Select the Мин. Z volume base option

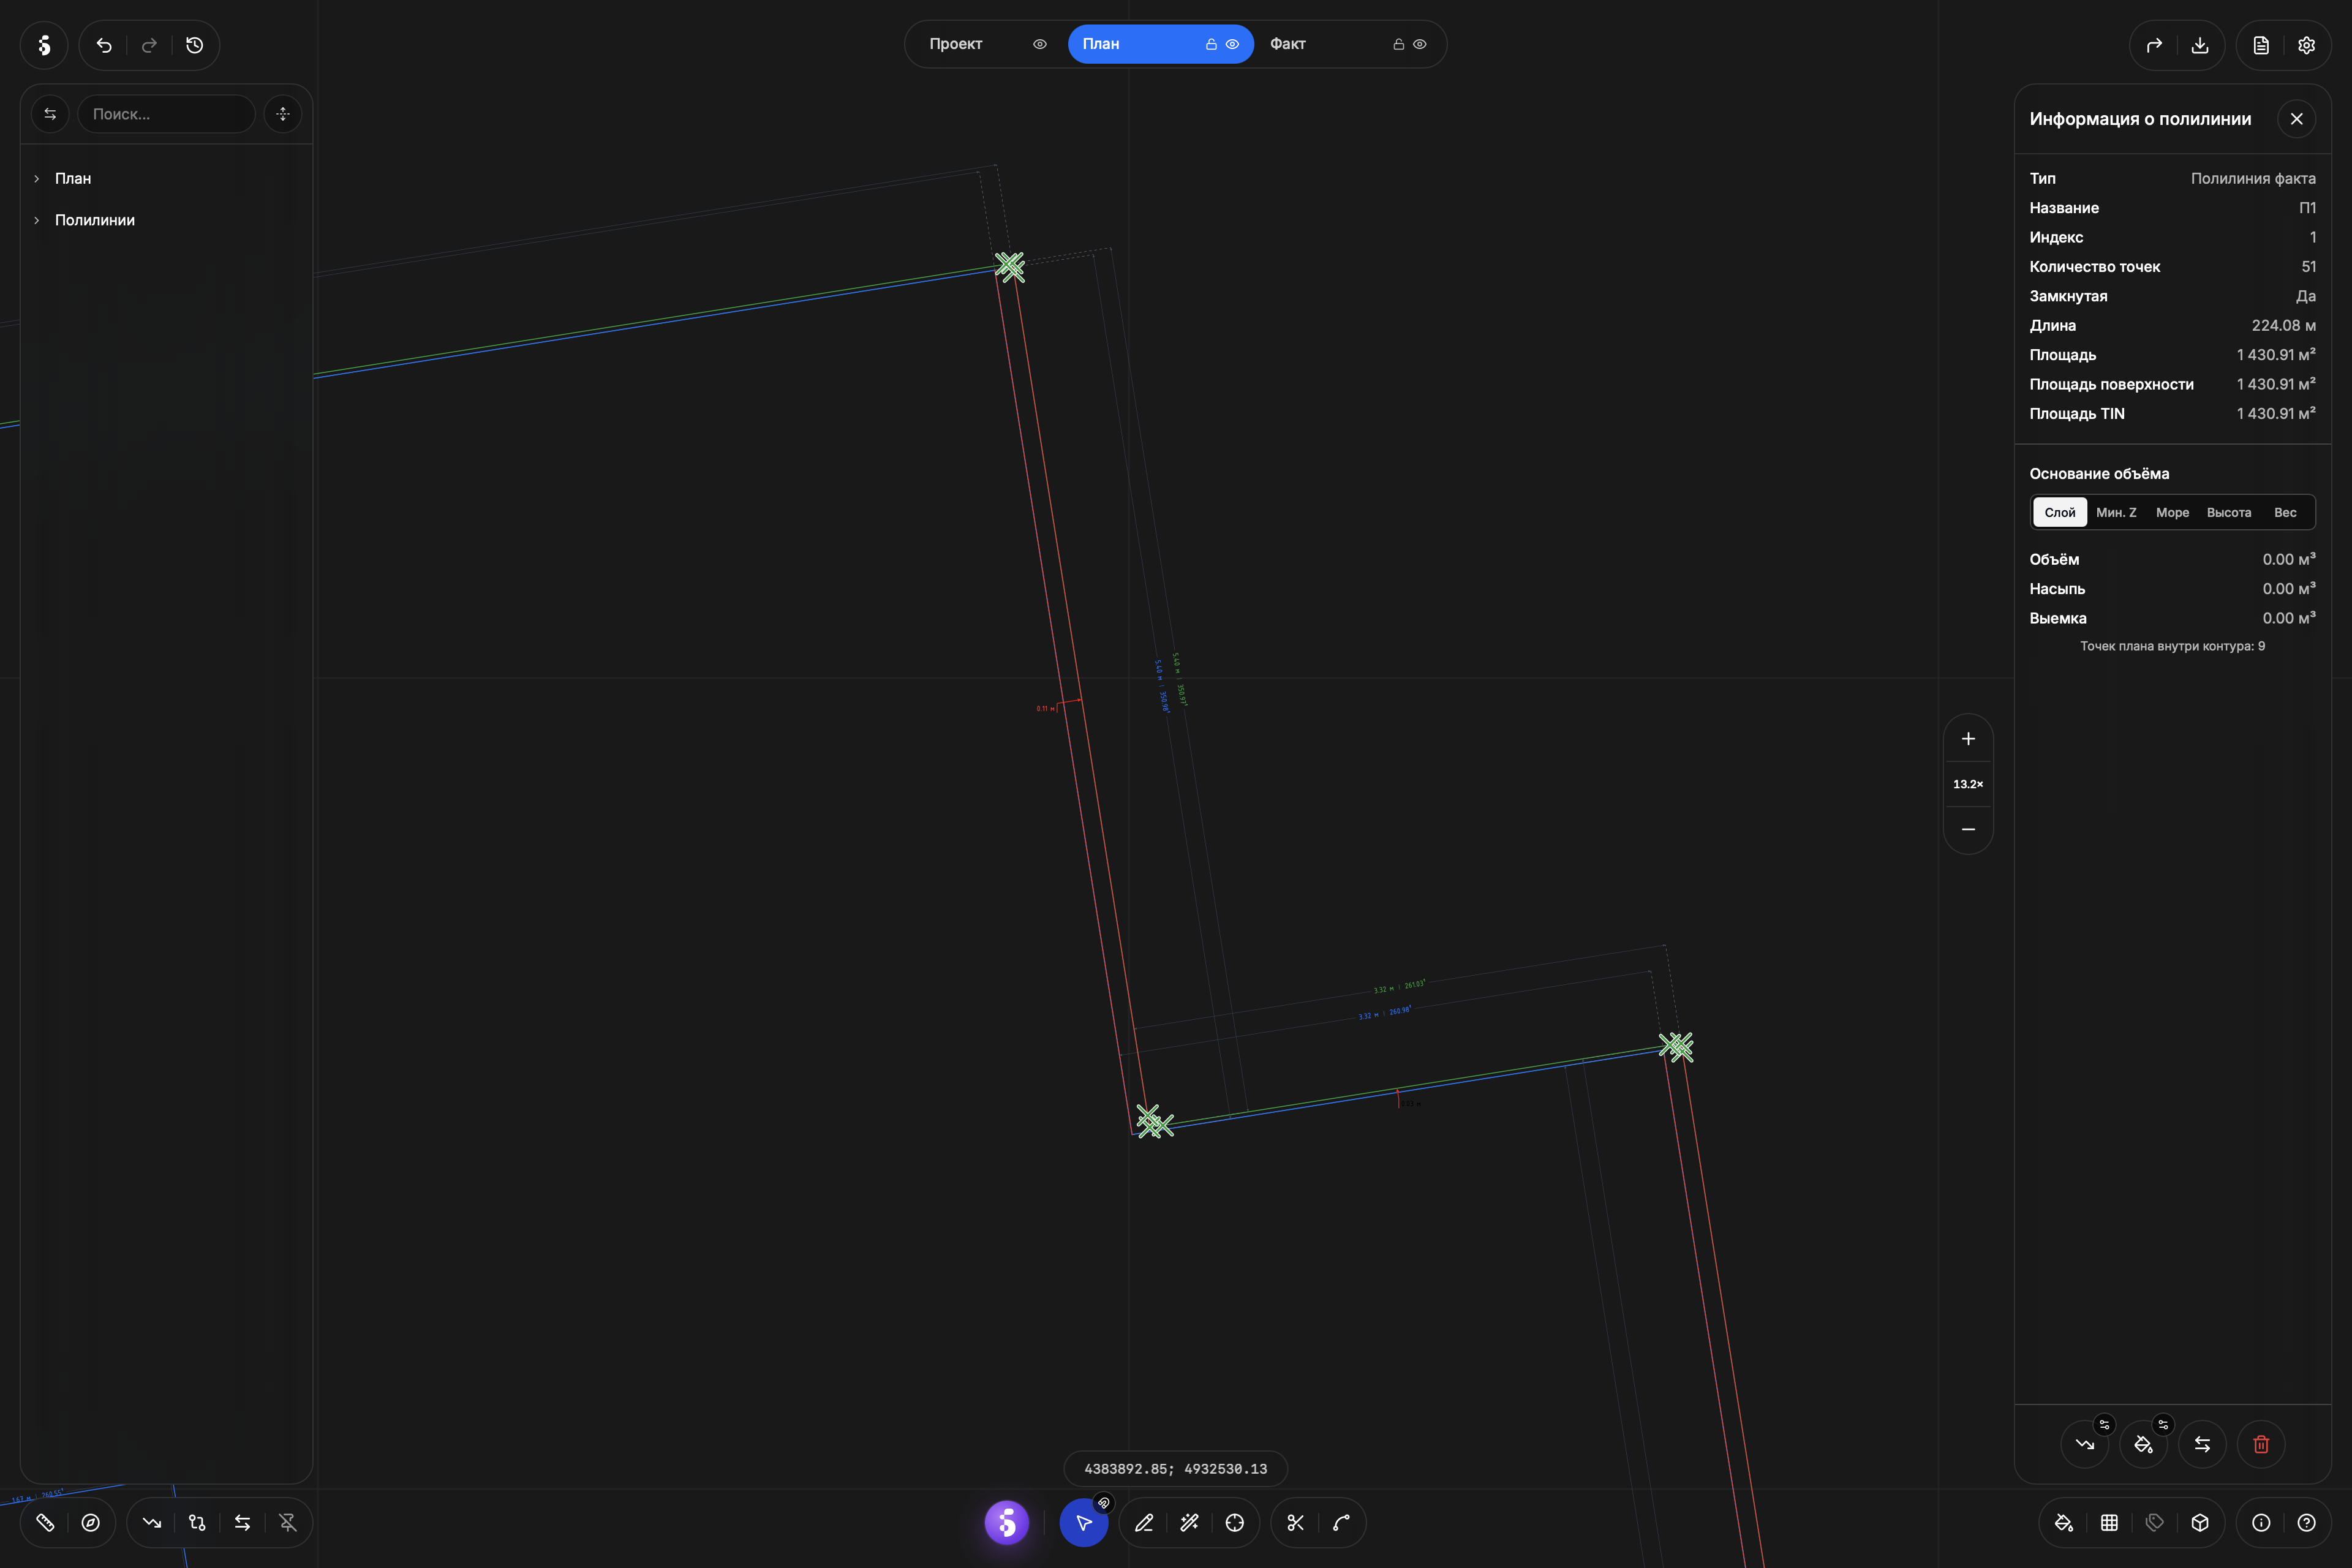[2116, 512]
